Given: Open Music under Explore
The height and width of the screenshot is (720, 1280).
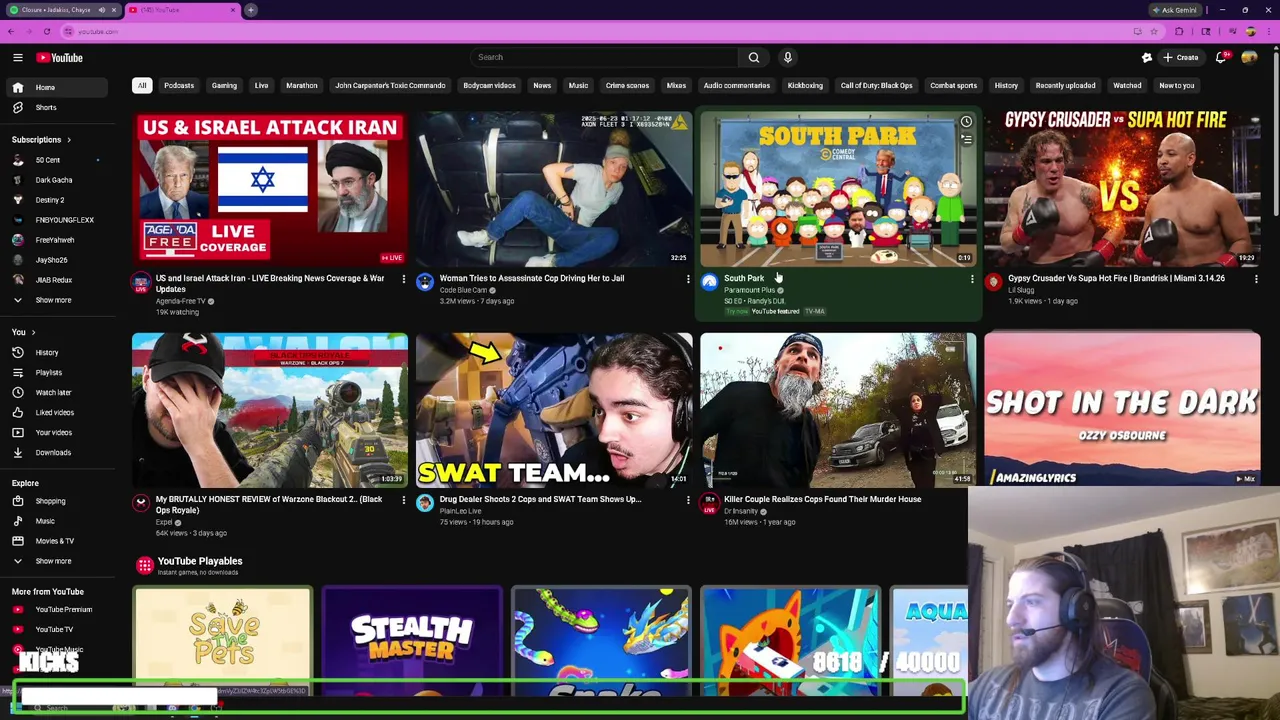Looking at the screenshot, I should click(x=56, y=521).
